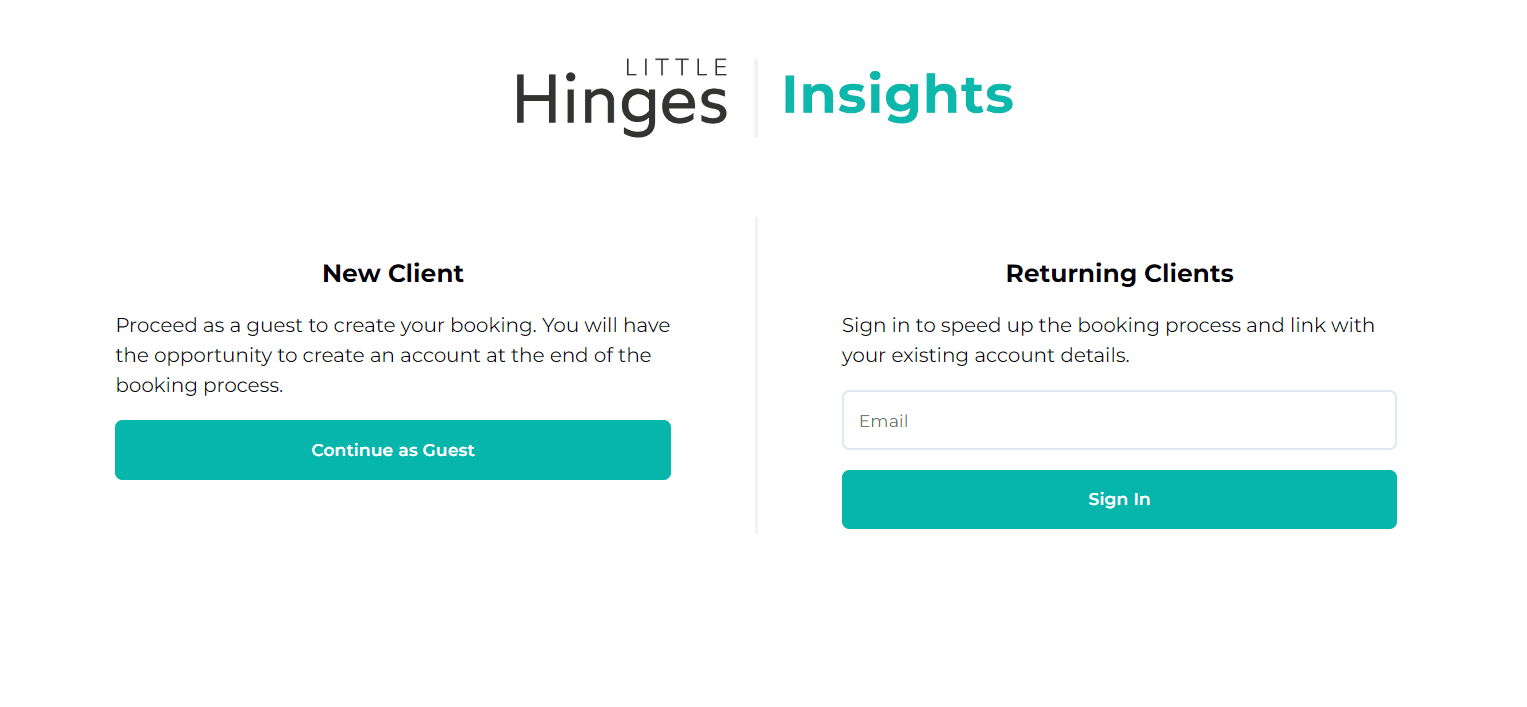Image resolution: width=1527 pixels, height=707 pixels.
Task: Select the teal Insights branding
Action: 897,95
